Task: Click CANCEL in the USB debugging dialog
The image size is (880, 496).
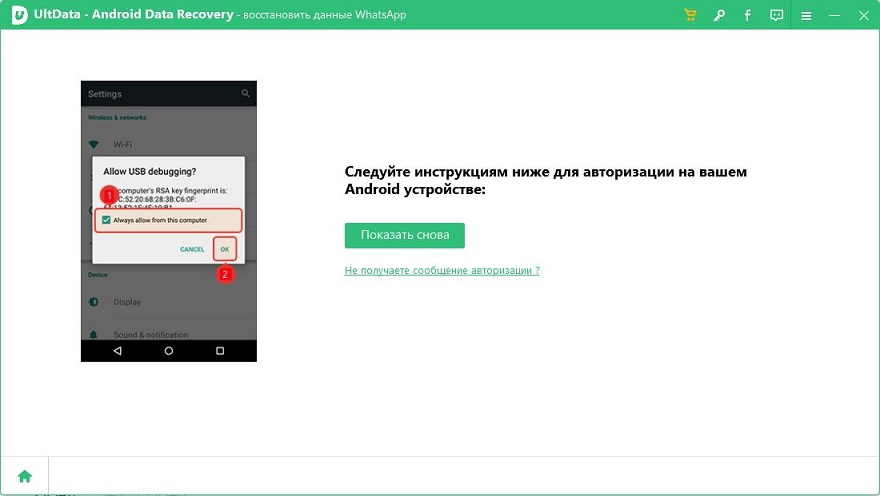Action: tap(192, 249)
